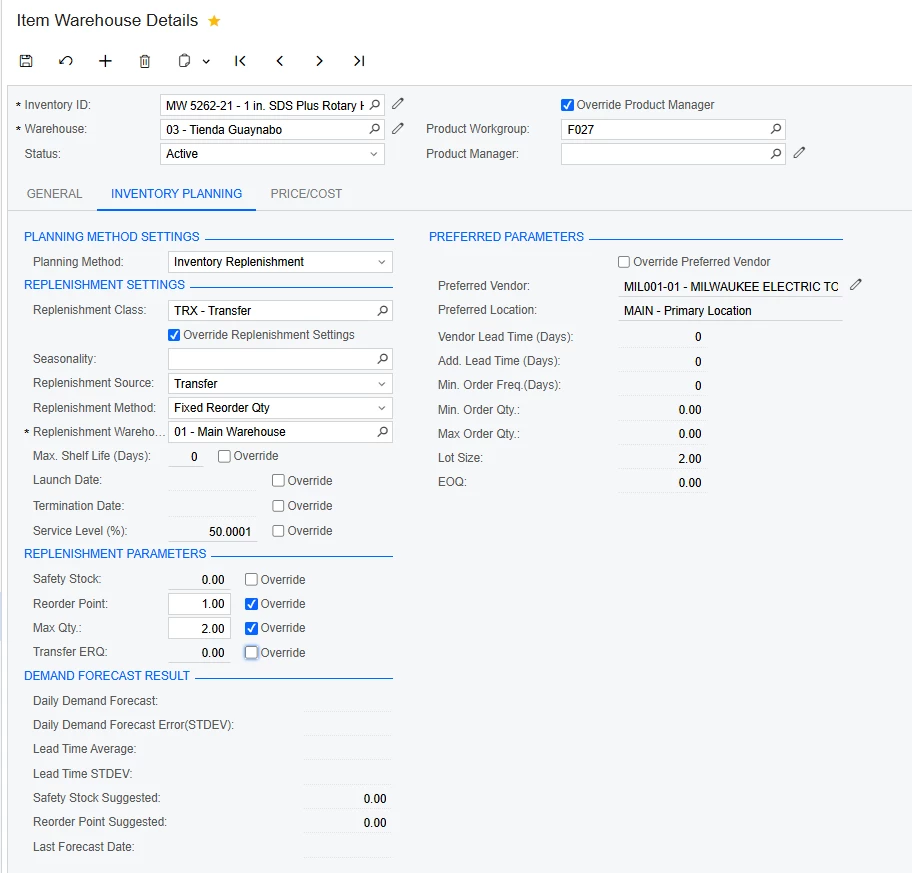Screen dimensions: 912x873
Task: Uncheck Max Qty Override box
Action: [x=251, y=628]
